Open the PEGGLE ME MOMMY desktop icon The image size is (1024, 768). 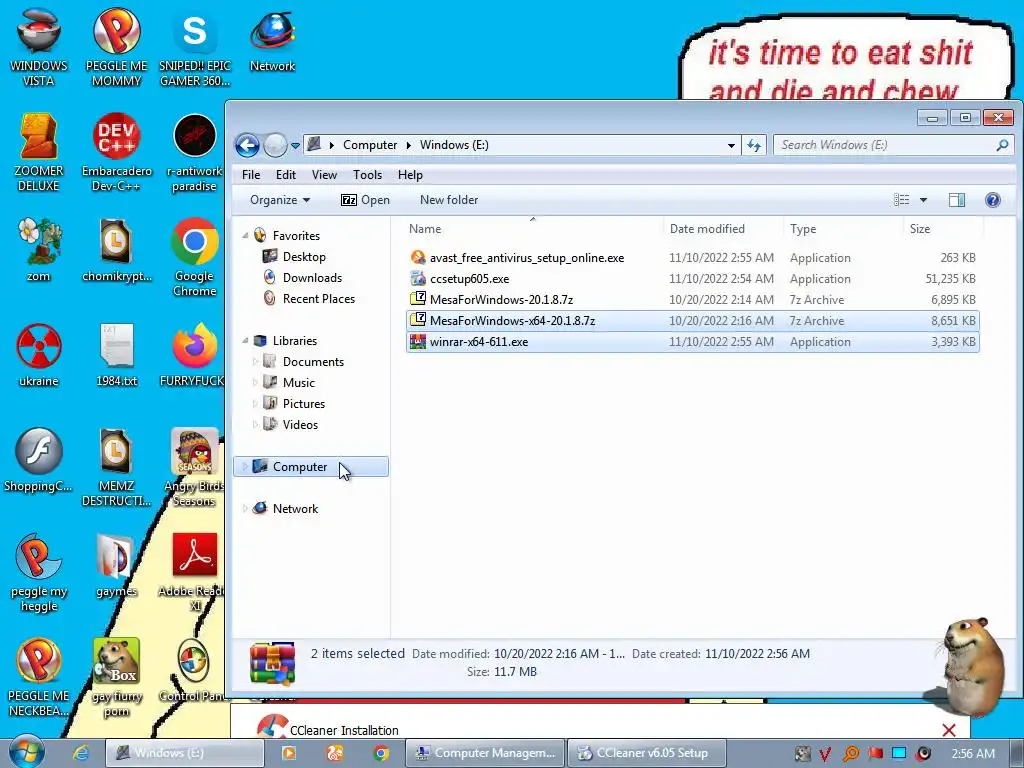pyautogui.click(x=116, y=47)
